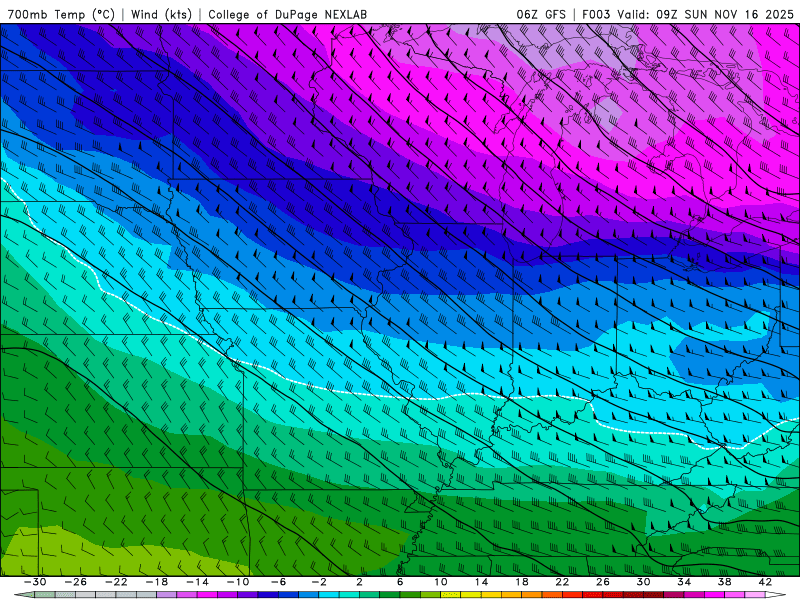Click the '2' color scale label
This screenshot has height=600, width=800.
tap(360, 582)
